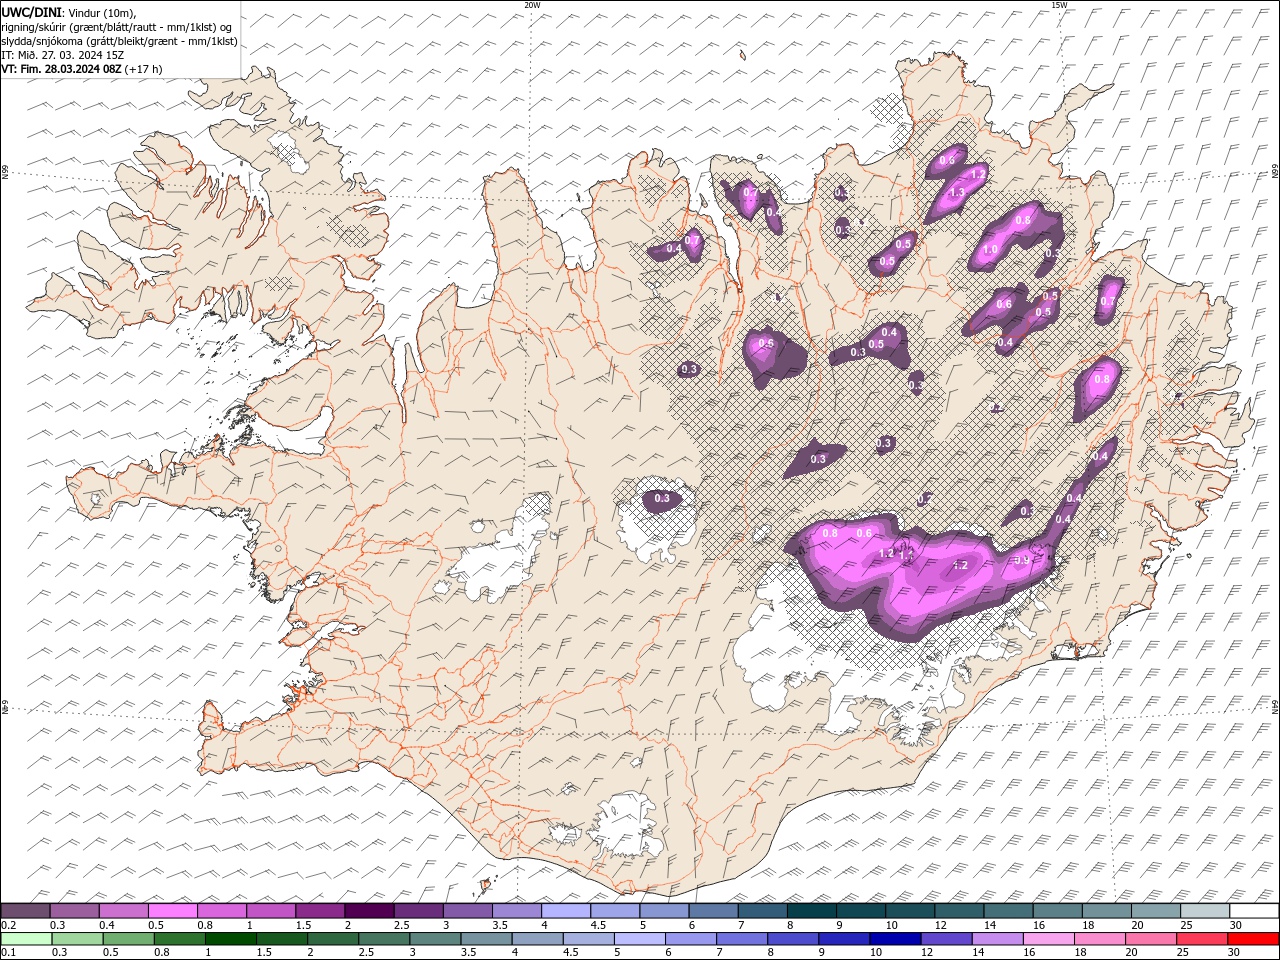
Task: Select the "slydda/snjókoma" legend description line
Action: [x=119, y=41]
